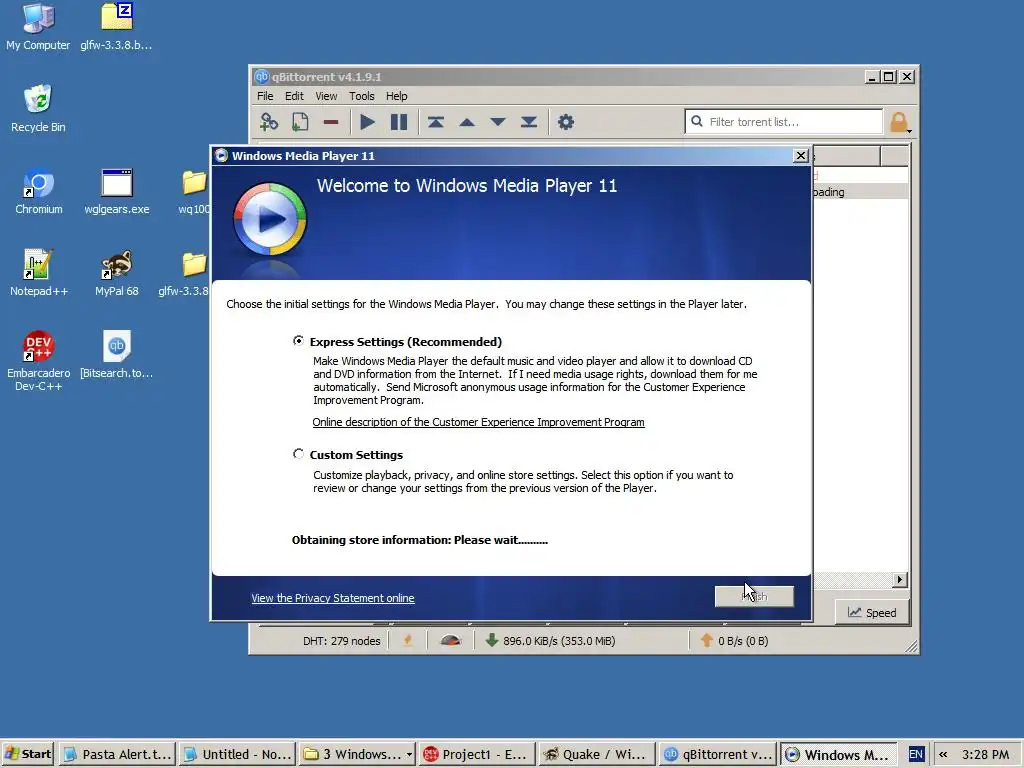The height and width of the screenshot is (768, 1024).
Task: Click the DHT: 279 nodes status text
Action: (342, 641)
